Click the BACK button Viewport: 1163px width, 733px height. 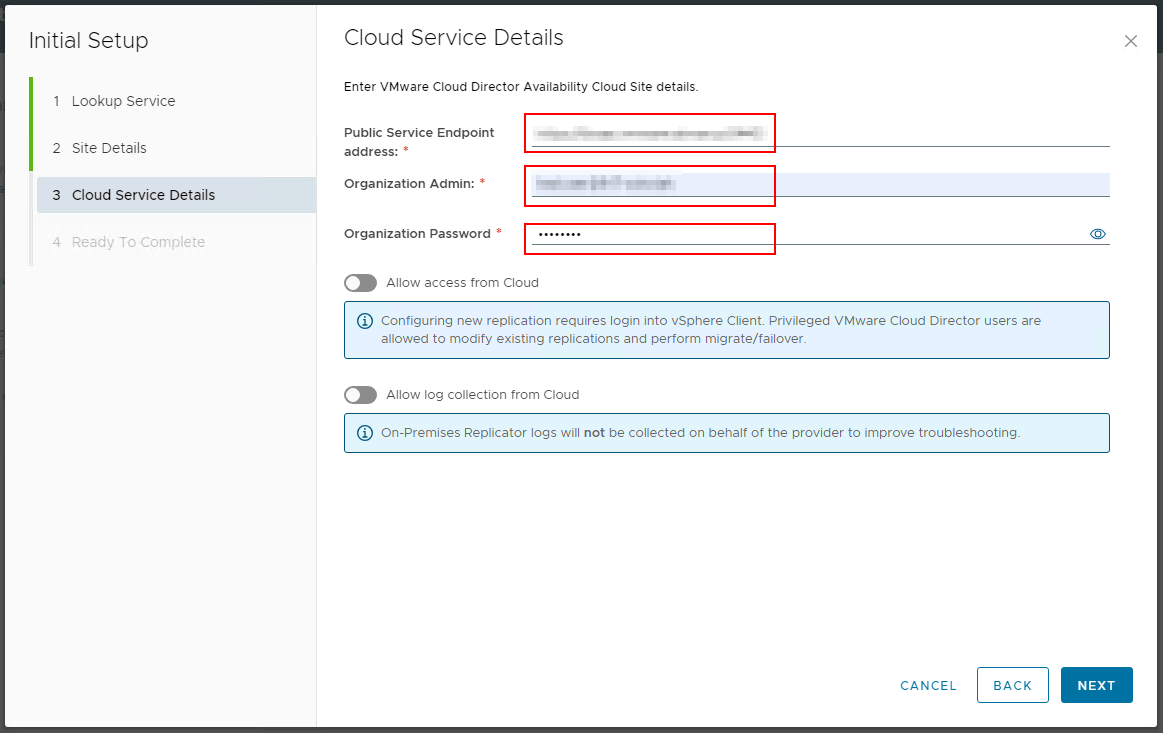pos(1012,685)
